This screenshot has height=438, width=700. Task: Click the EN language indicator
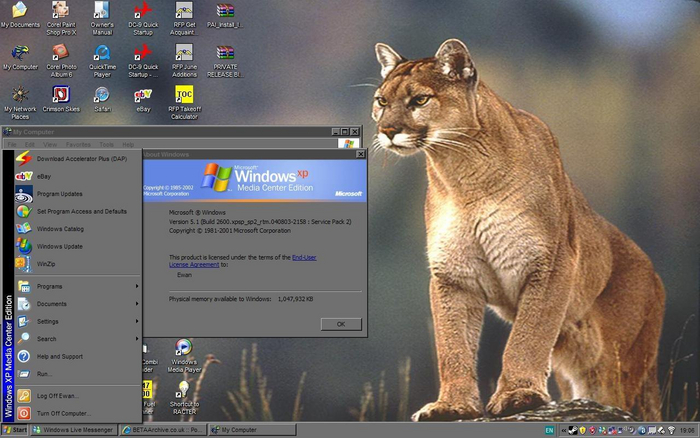coord(549,430)
